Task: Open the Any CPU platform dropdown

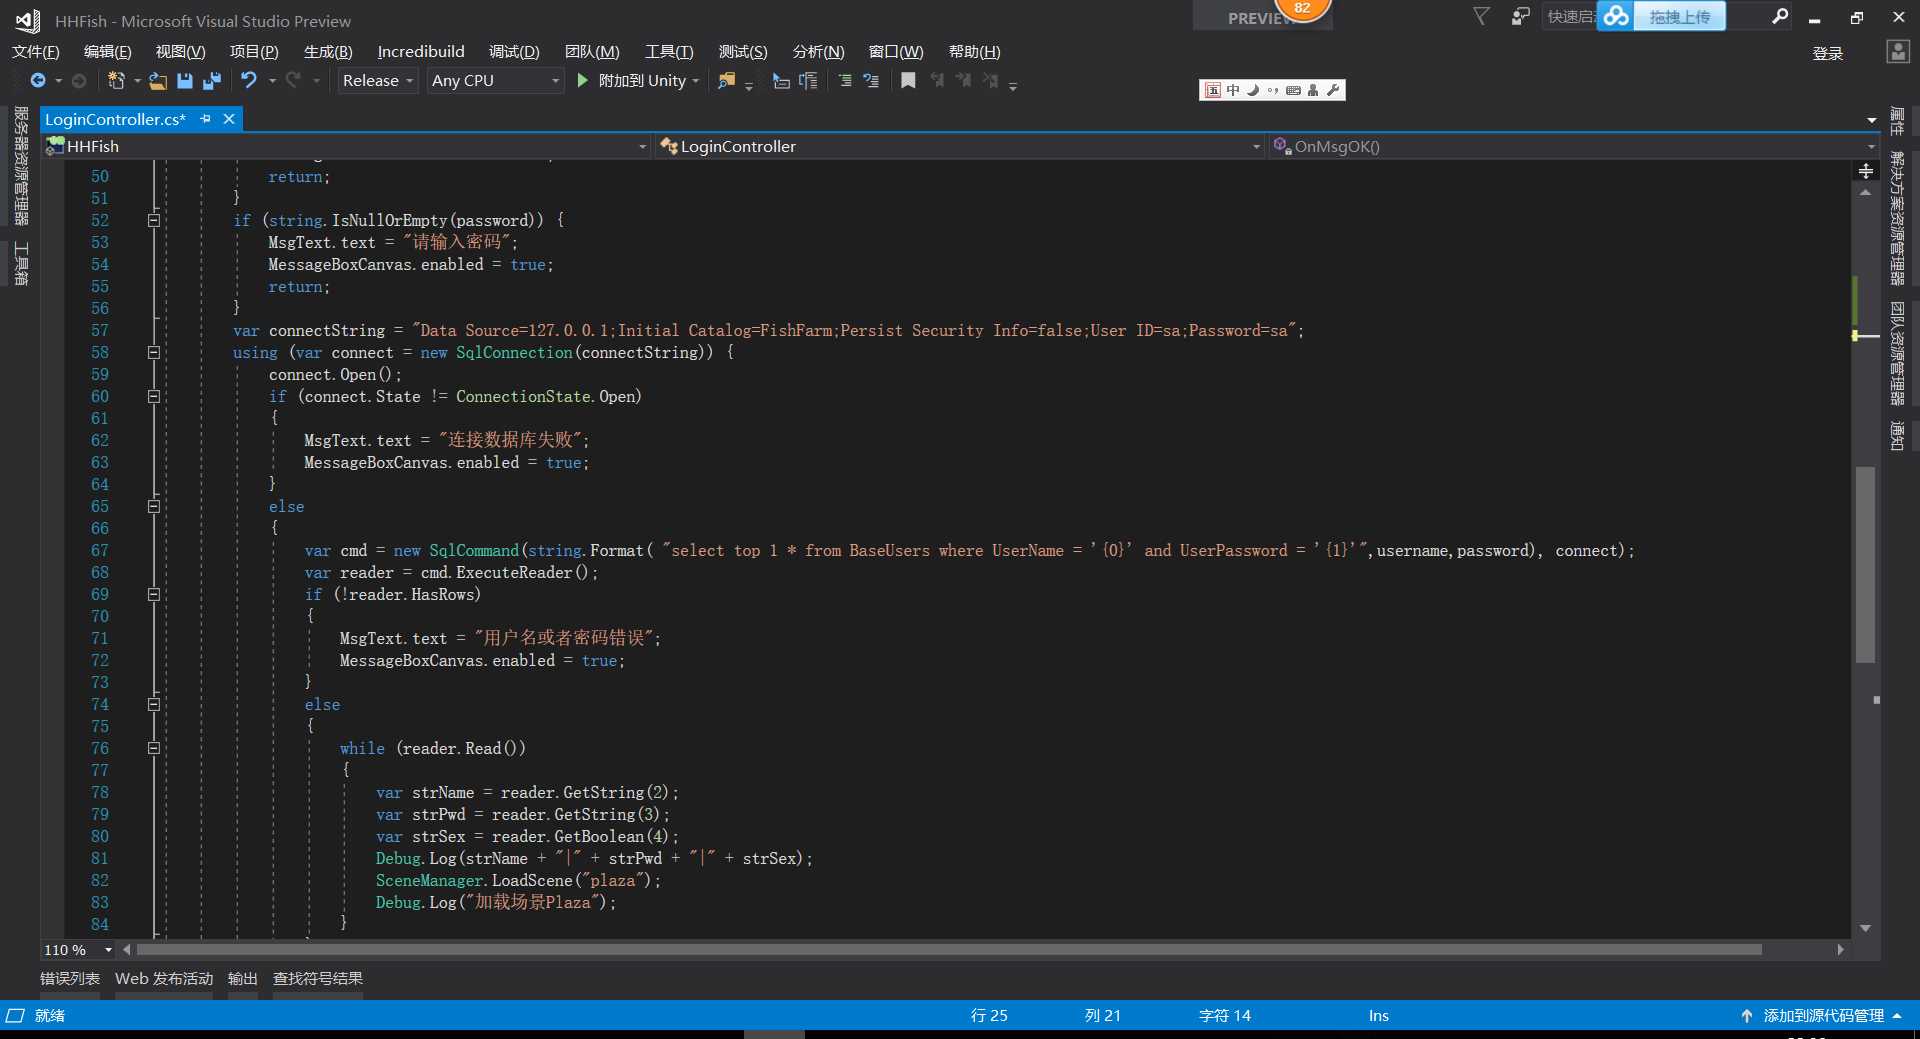Action: [495, 81]
